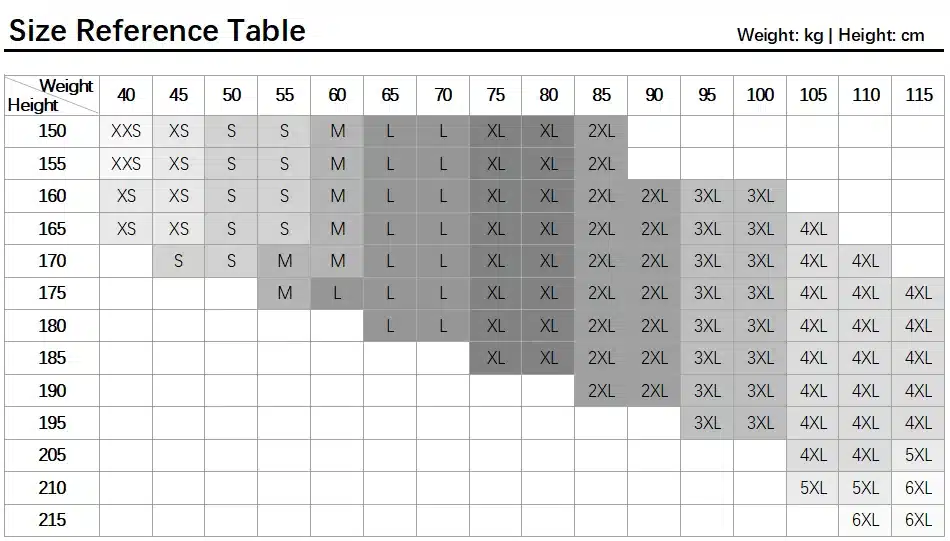Select the S cell under weight 45, height 170
Viewport: 950px width, 541px height.
(x=179, y=261)
